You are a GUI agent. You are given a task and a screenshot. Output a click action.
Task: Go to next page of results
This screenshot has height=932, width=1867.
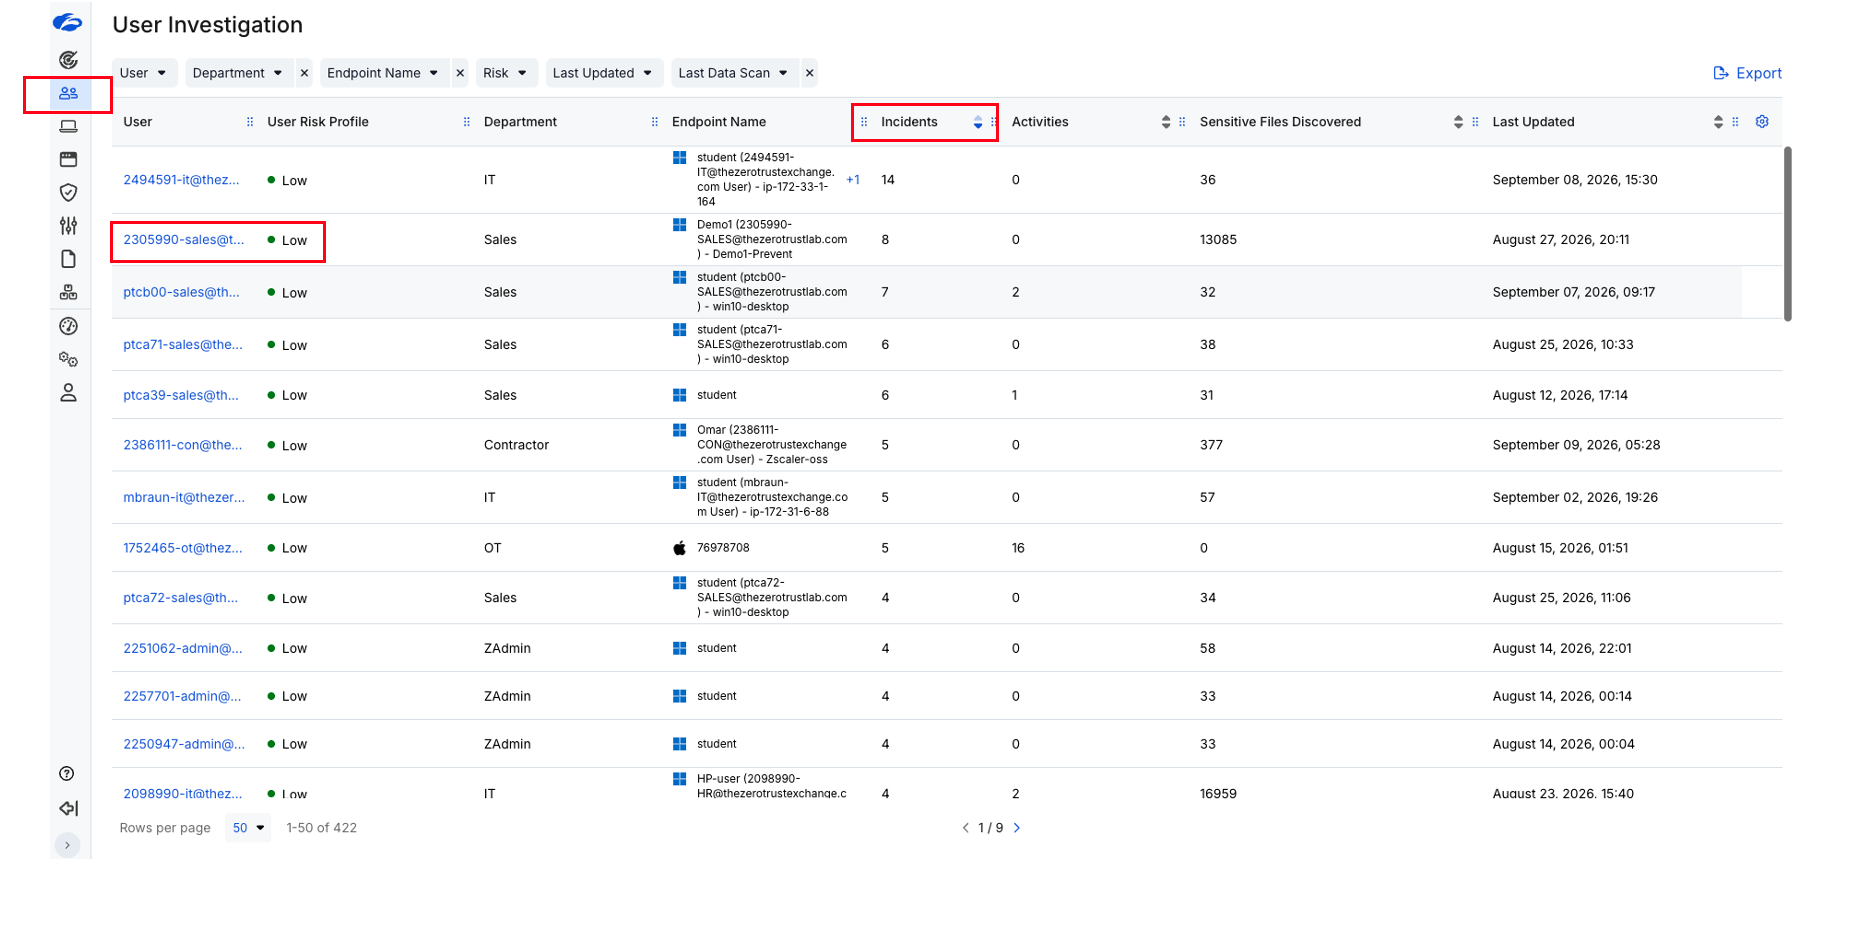coord(1017,828)
